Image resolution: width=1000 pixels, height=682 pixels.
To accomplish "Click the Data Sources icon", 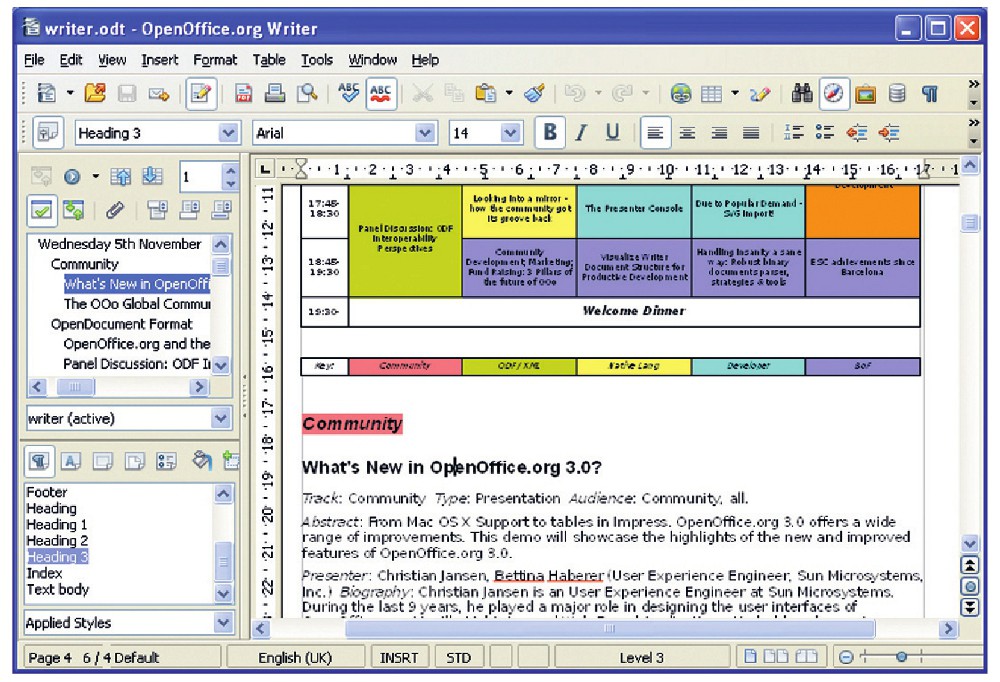I will coord(897,94).
